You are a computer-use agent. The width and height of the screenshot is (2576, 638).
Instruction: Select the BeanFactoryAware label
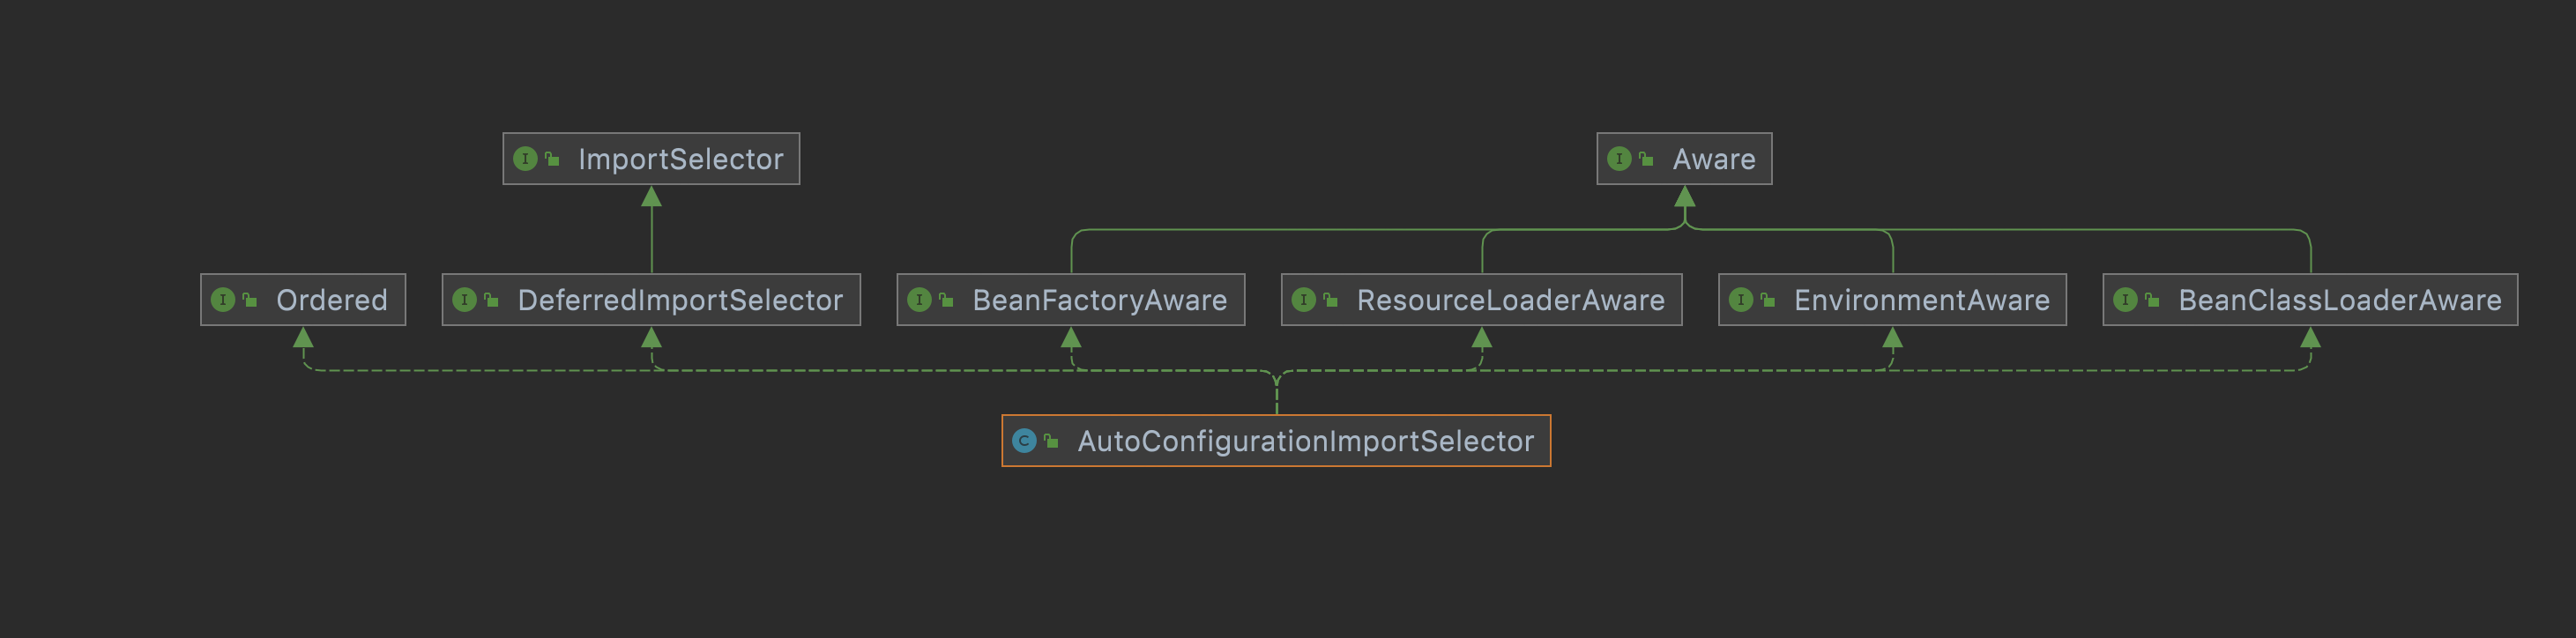[1099, 300]
